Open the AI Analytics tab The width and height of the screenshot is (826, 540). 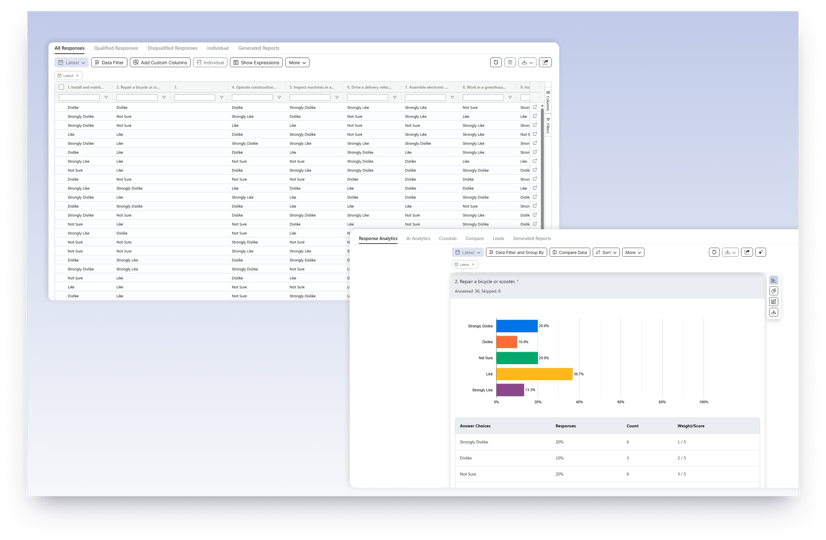coord(418,239)
